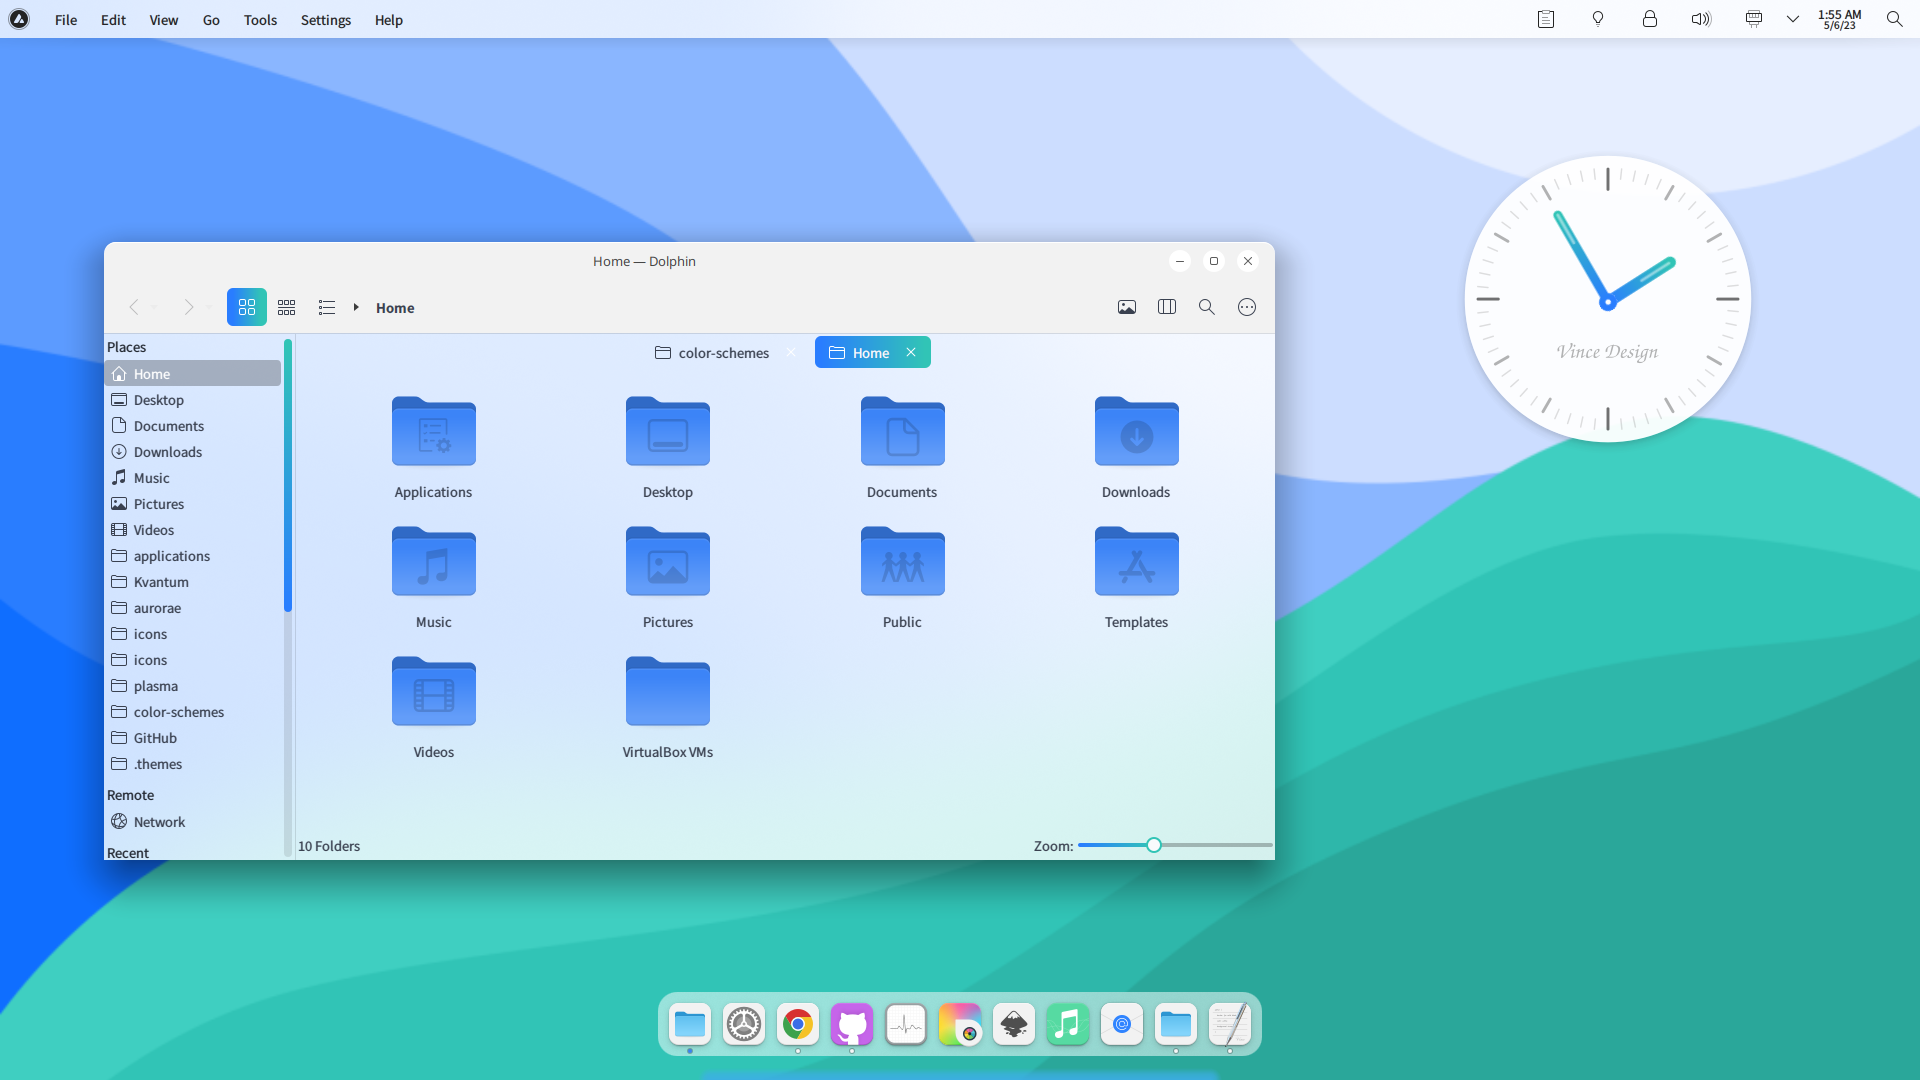Toggle split view in Dolphin toolbar

1167,307
